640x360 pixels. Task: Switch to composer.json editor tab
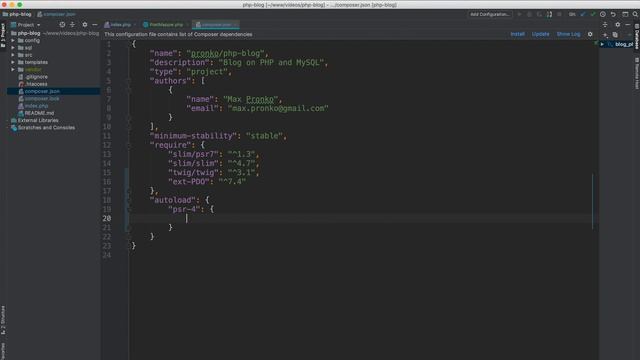tap(216, 24)
